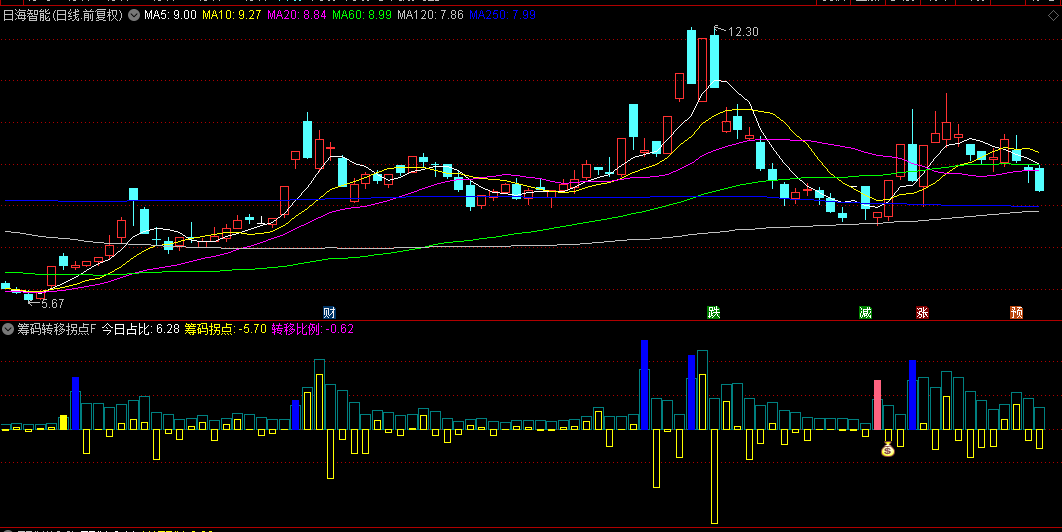Select the 日海智能(日线,前复权) chart title
The height and width of the screenshot is (532, 1062).
tap(63, 15)
